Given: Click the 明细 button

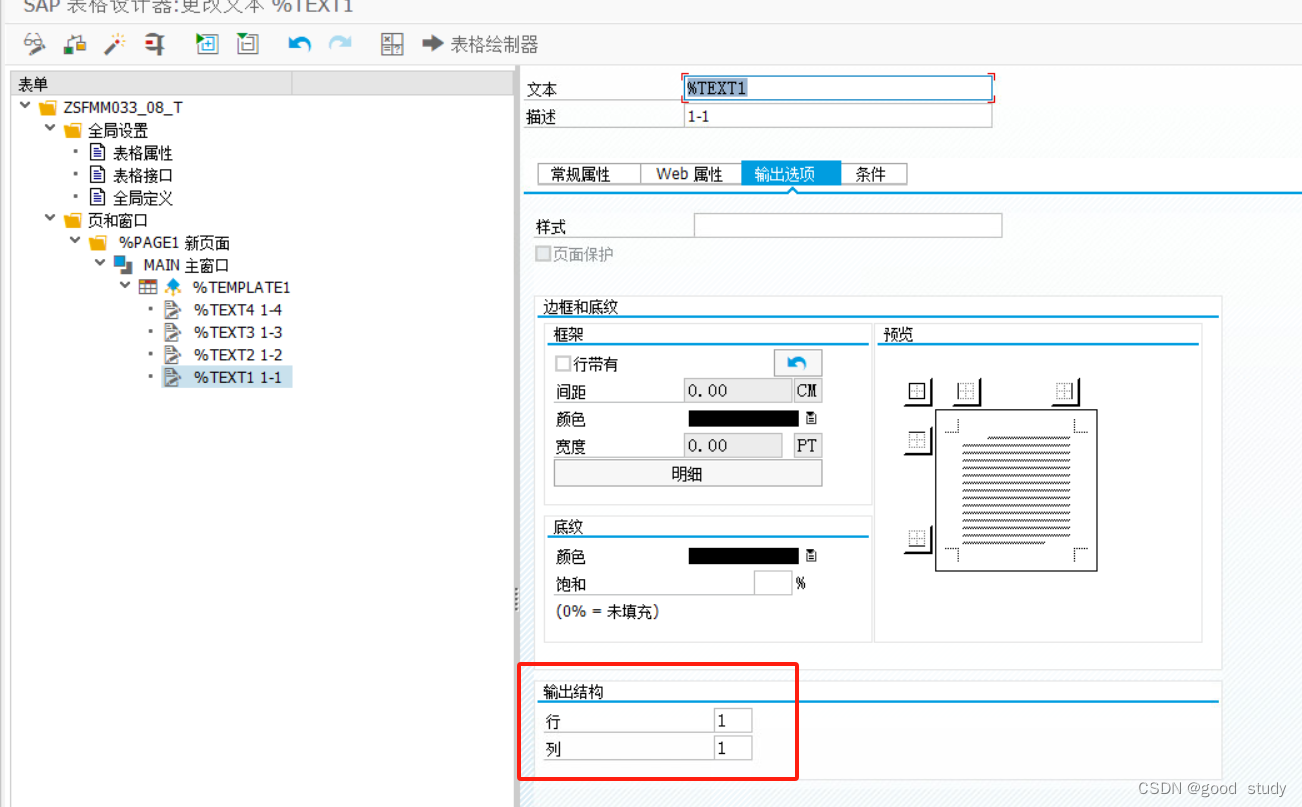Looking at the screenshot, I should [x=687, y=472].
